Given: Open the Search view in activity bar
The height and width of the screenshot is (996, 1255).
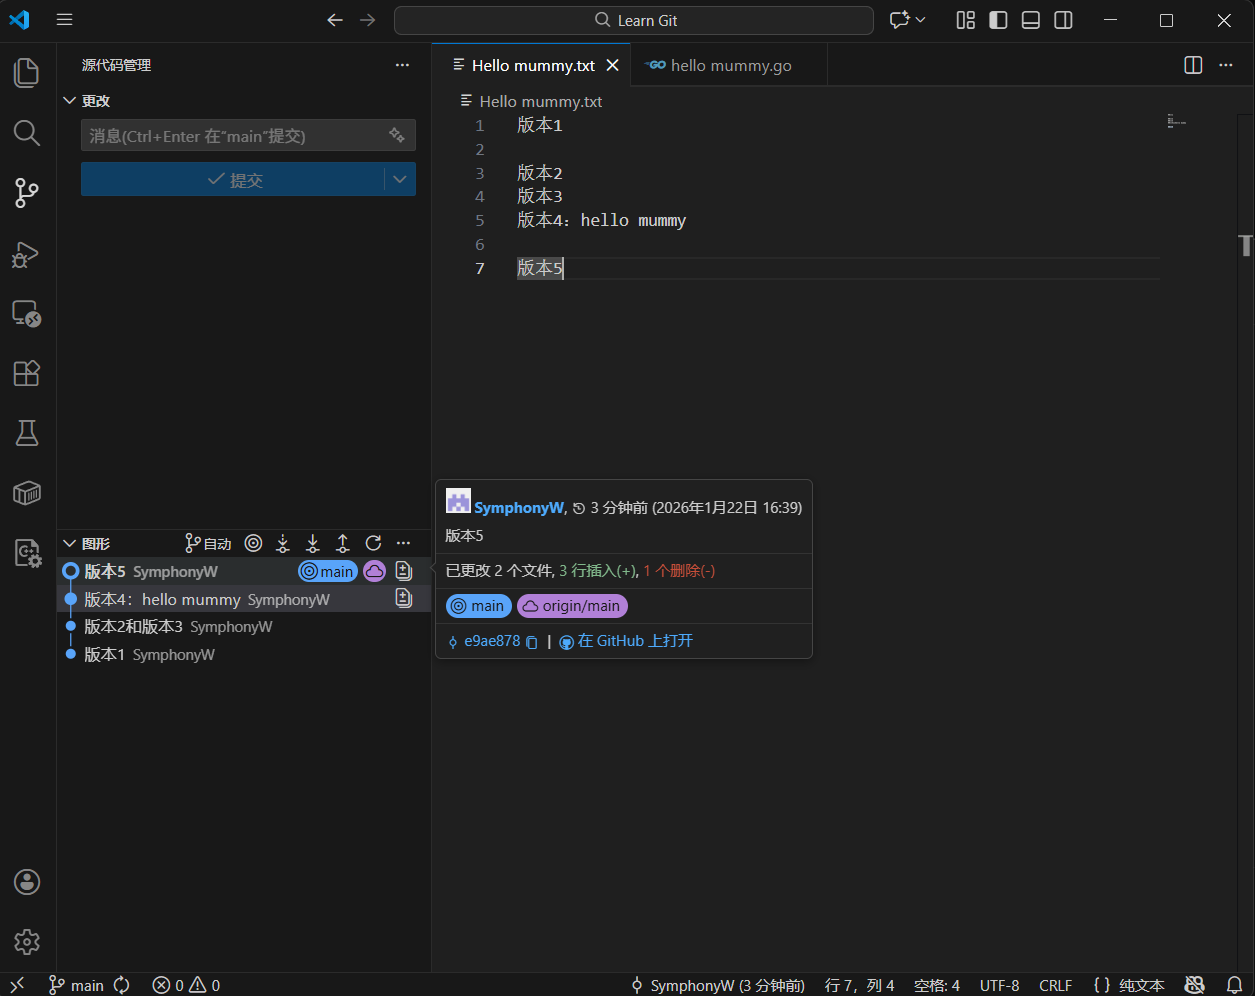Looking at the screenshot, I should pyautogui.click(x=27, y=133).
